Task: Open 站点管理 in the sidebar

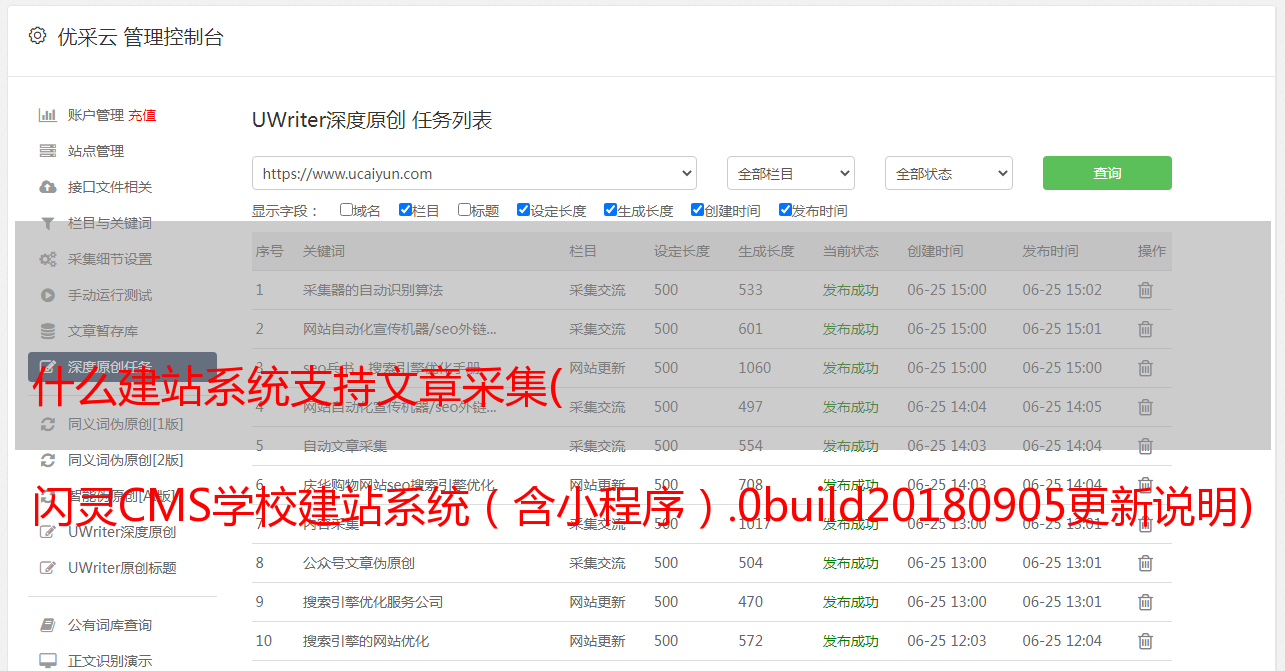Action: click(96, 151)
